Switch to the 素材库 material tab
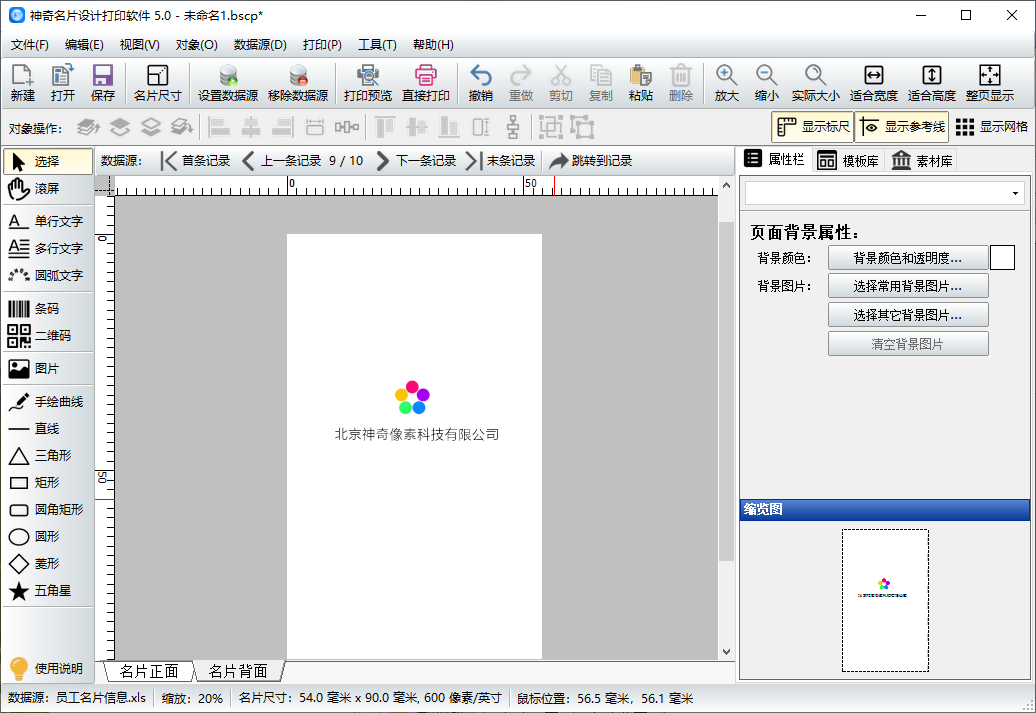 click(x=922, y=161)
